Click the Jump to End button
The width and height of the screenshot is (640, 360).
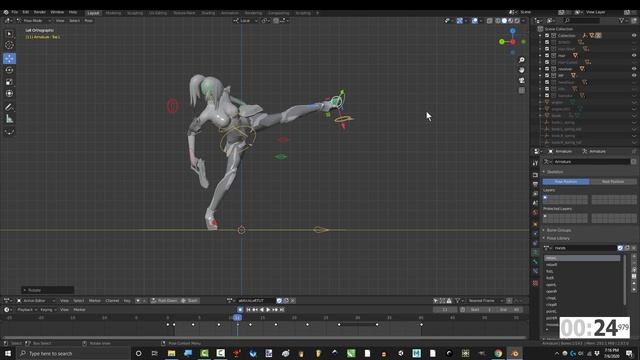282,310
